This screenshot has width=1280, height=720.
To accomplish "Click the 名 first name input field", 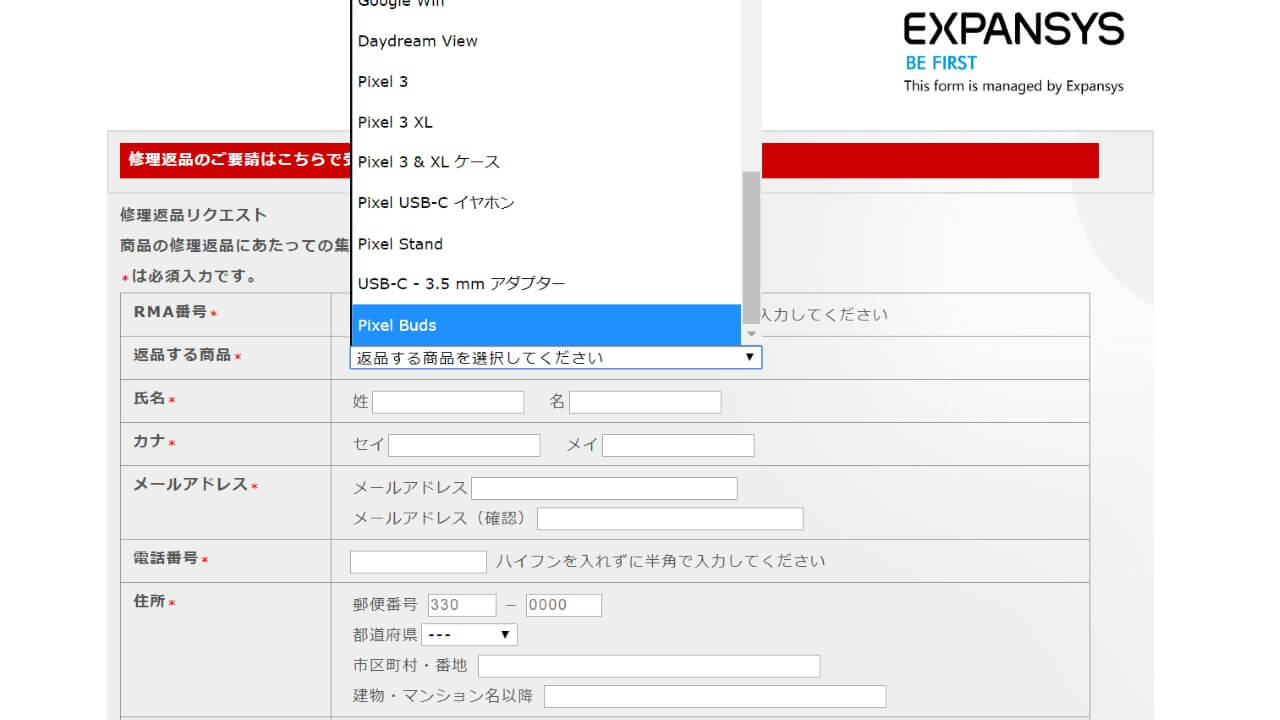I will (x=645, y=402).
